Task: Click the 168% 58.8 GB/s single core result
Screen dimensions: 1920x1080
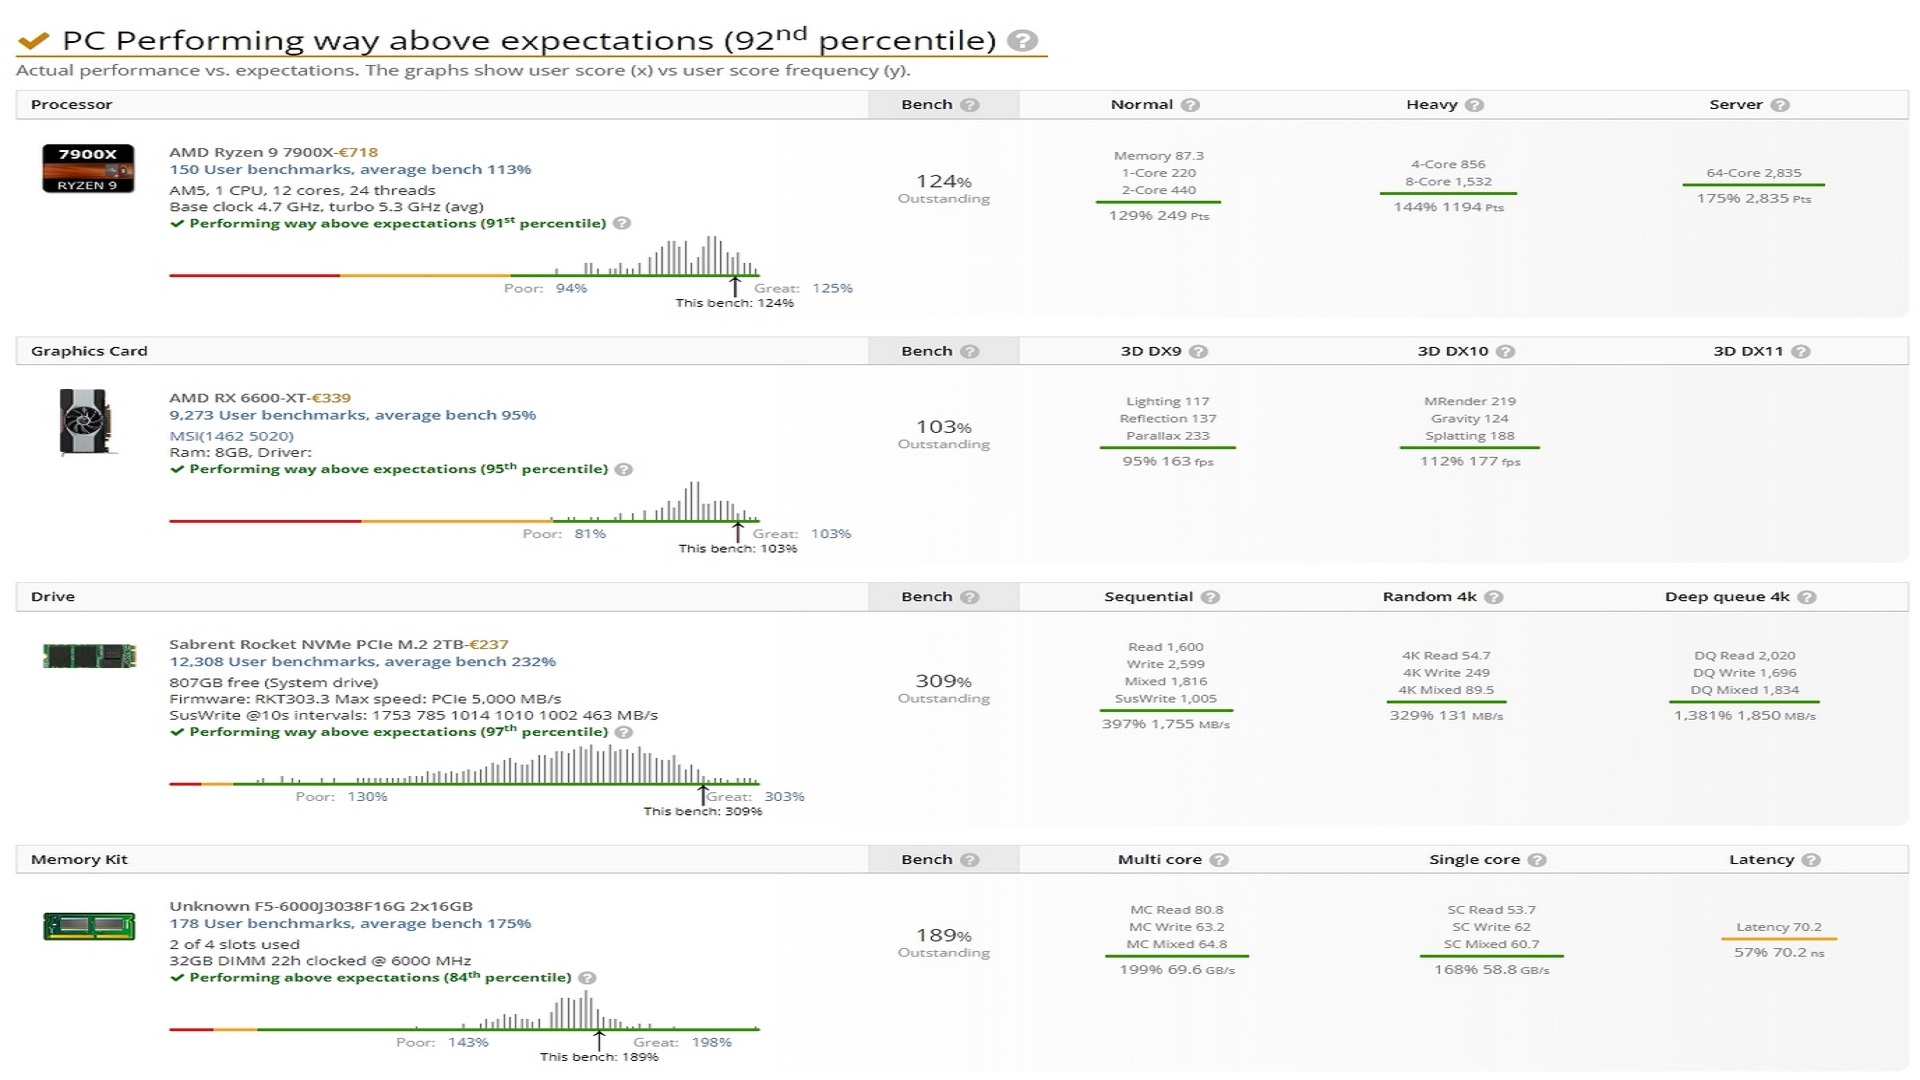Action: [1491, 969]
